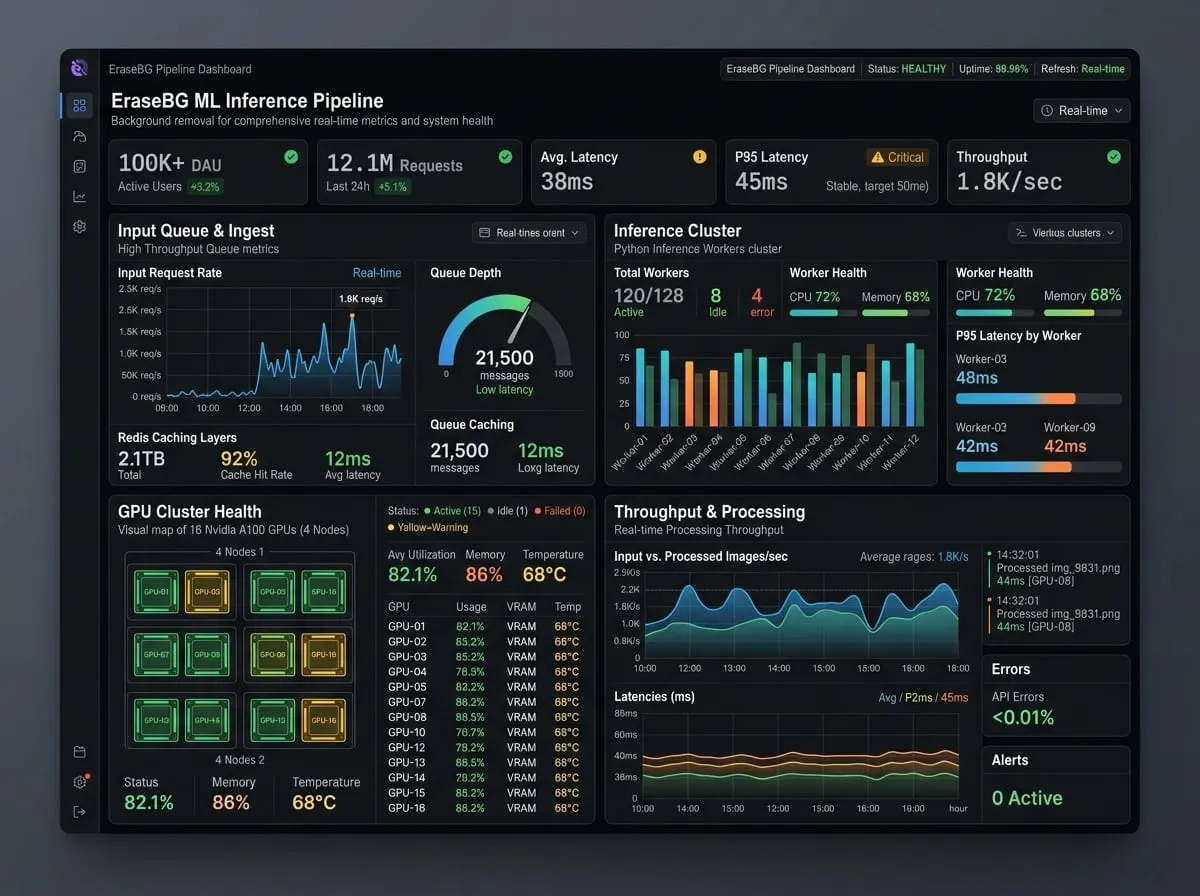The height and width of the screenshot is (896, 1200).
Task: Select the GPU-01 row in GPU table
Action: [x=484, y=627]
